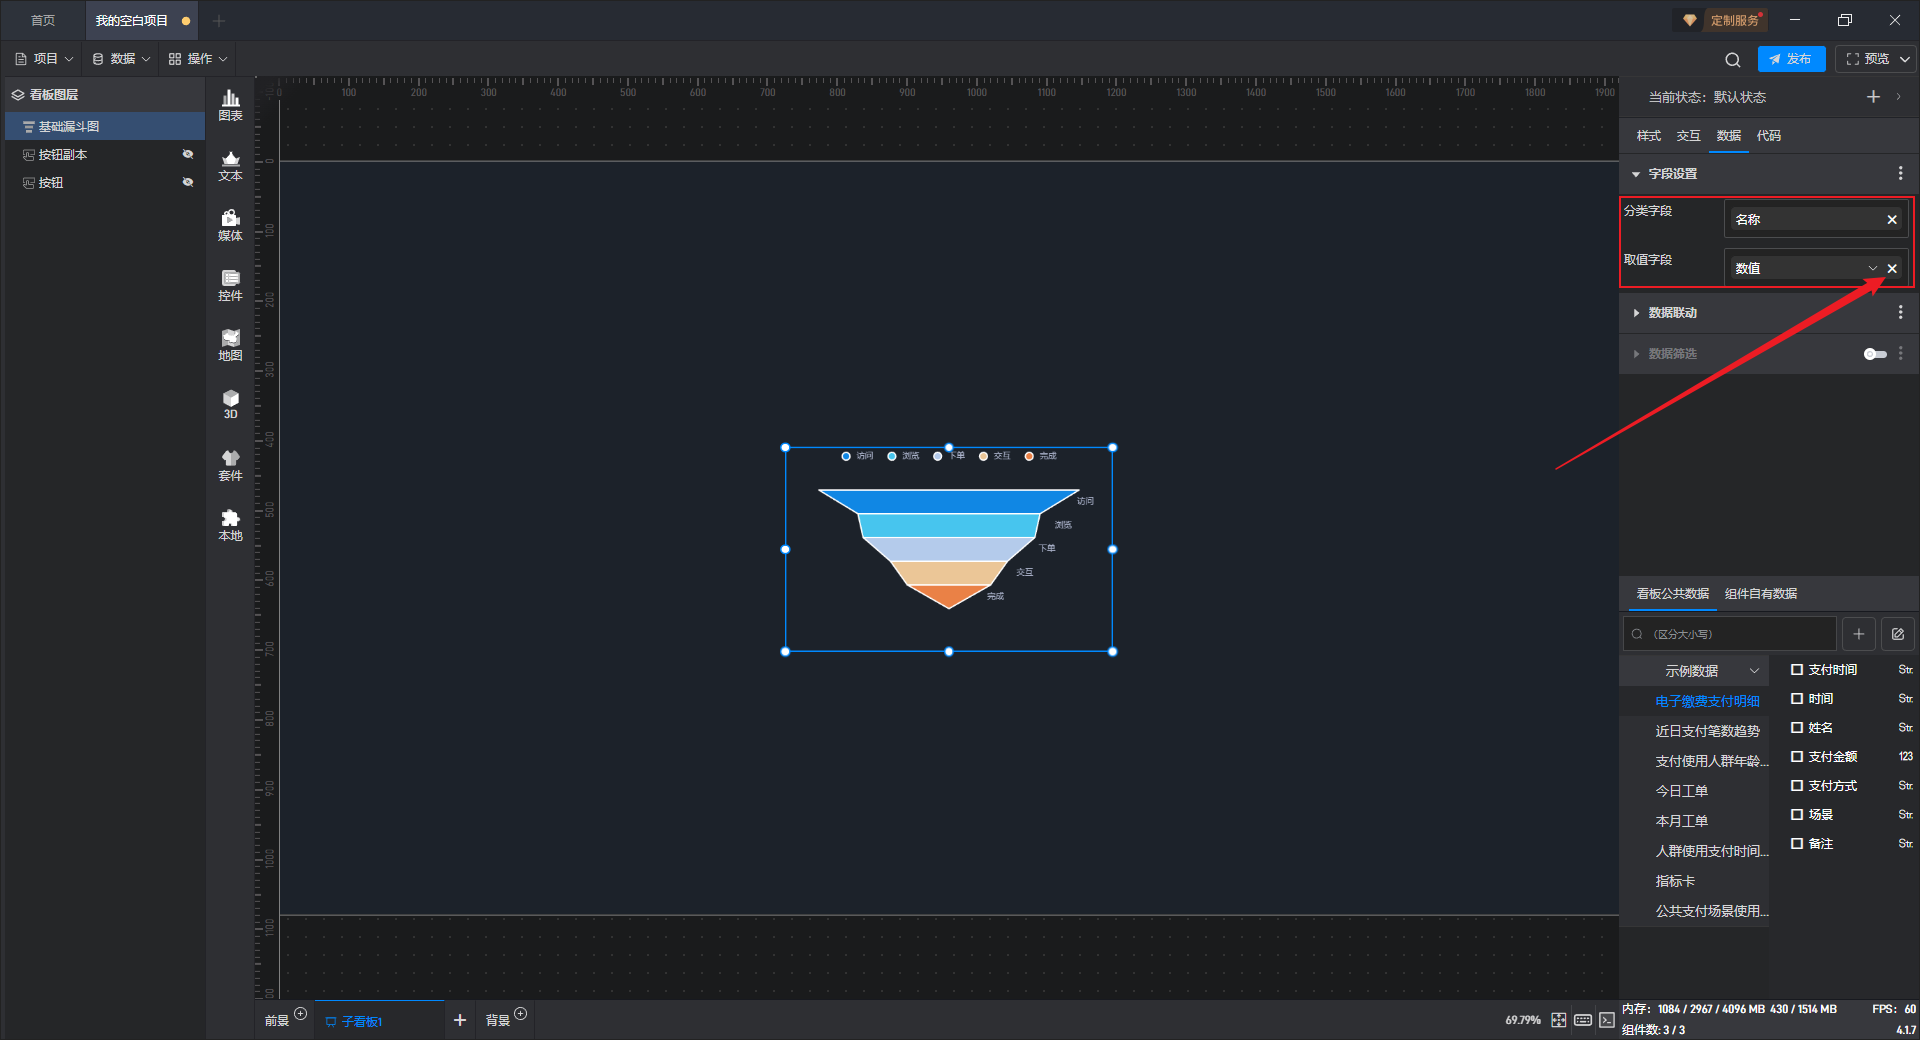Open the 地图 map components panel
The image size is (1920, 1040).
(230, 345)
